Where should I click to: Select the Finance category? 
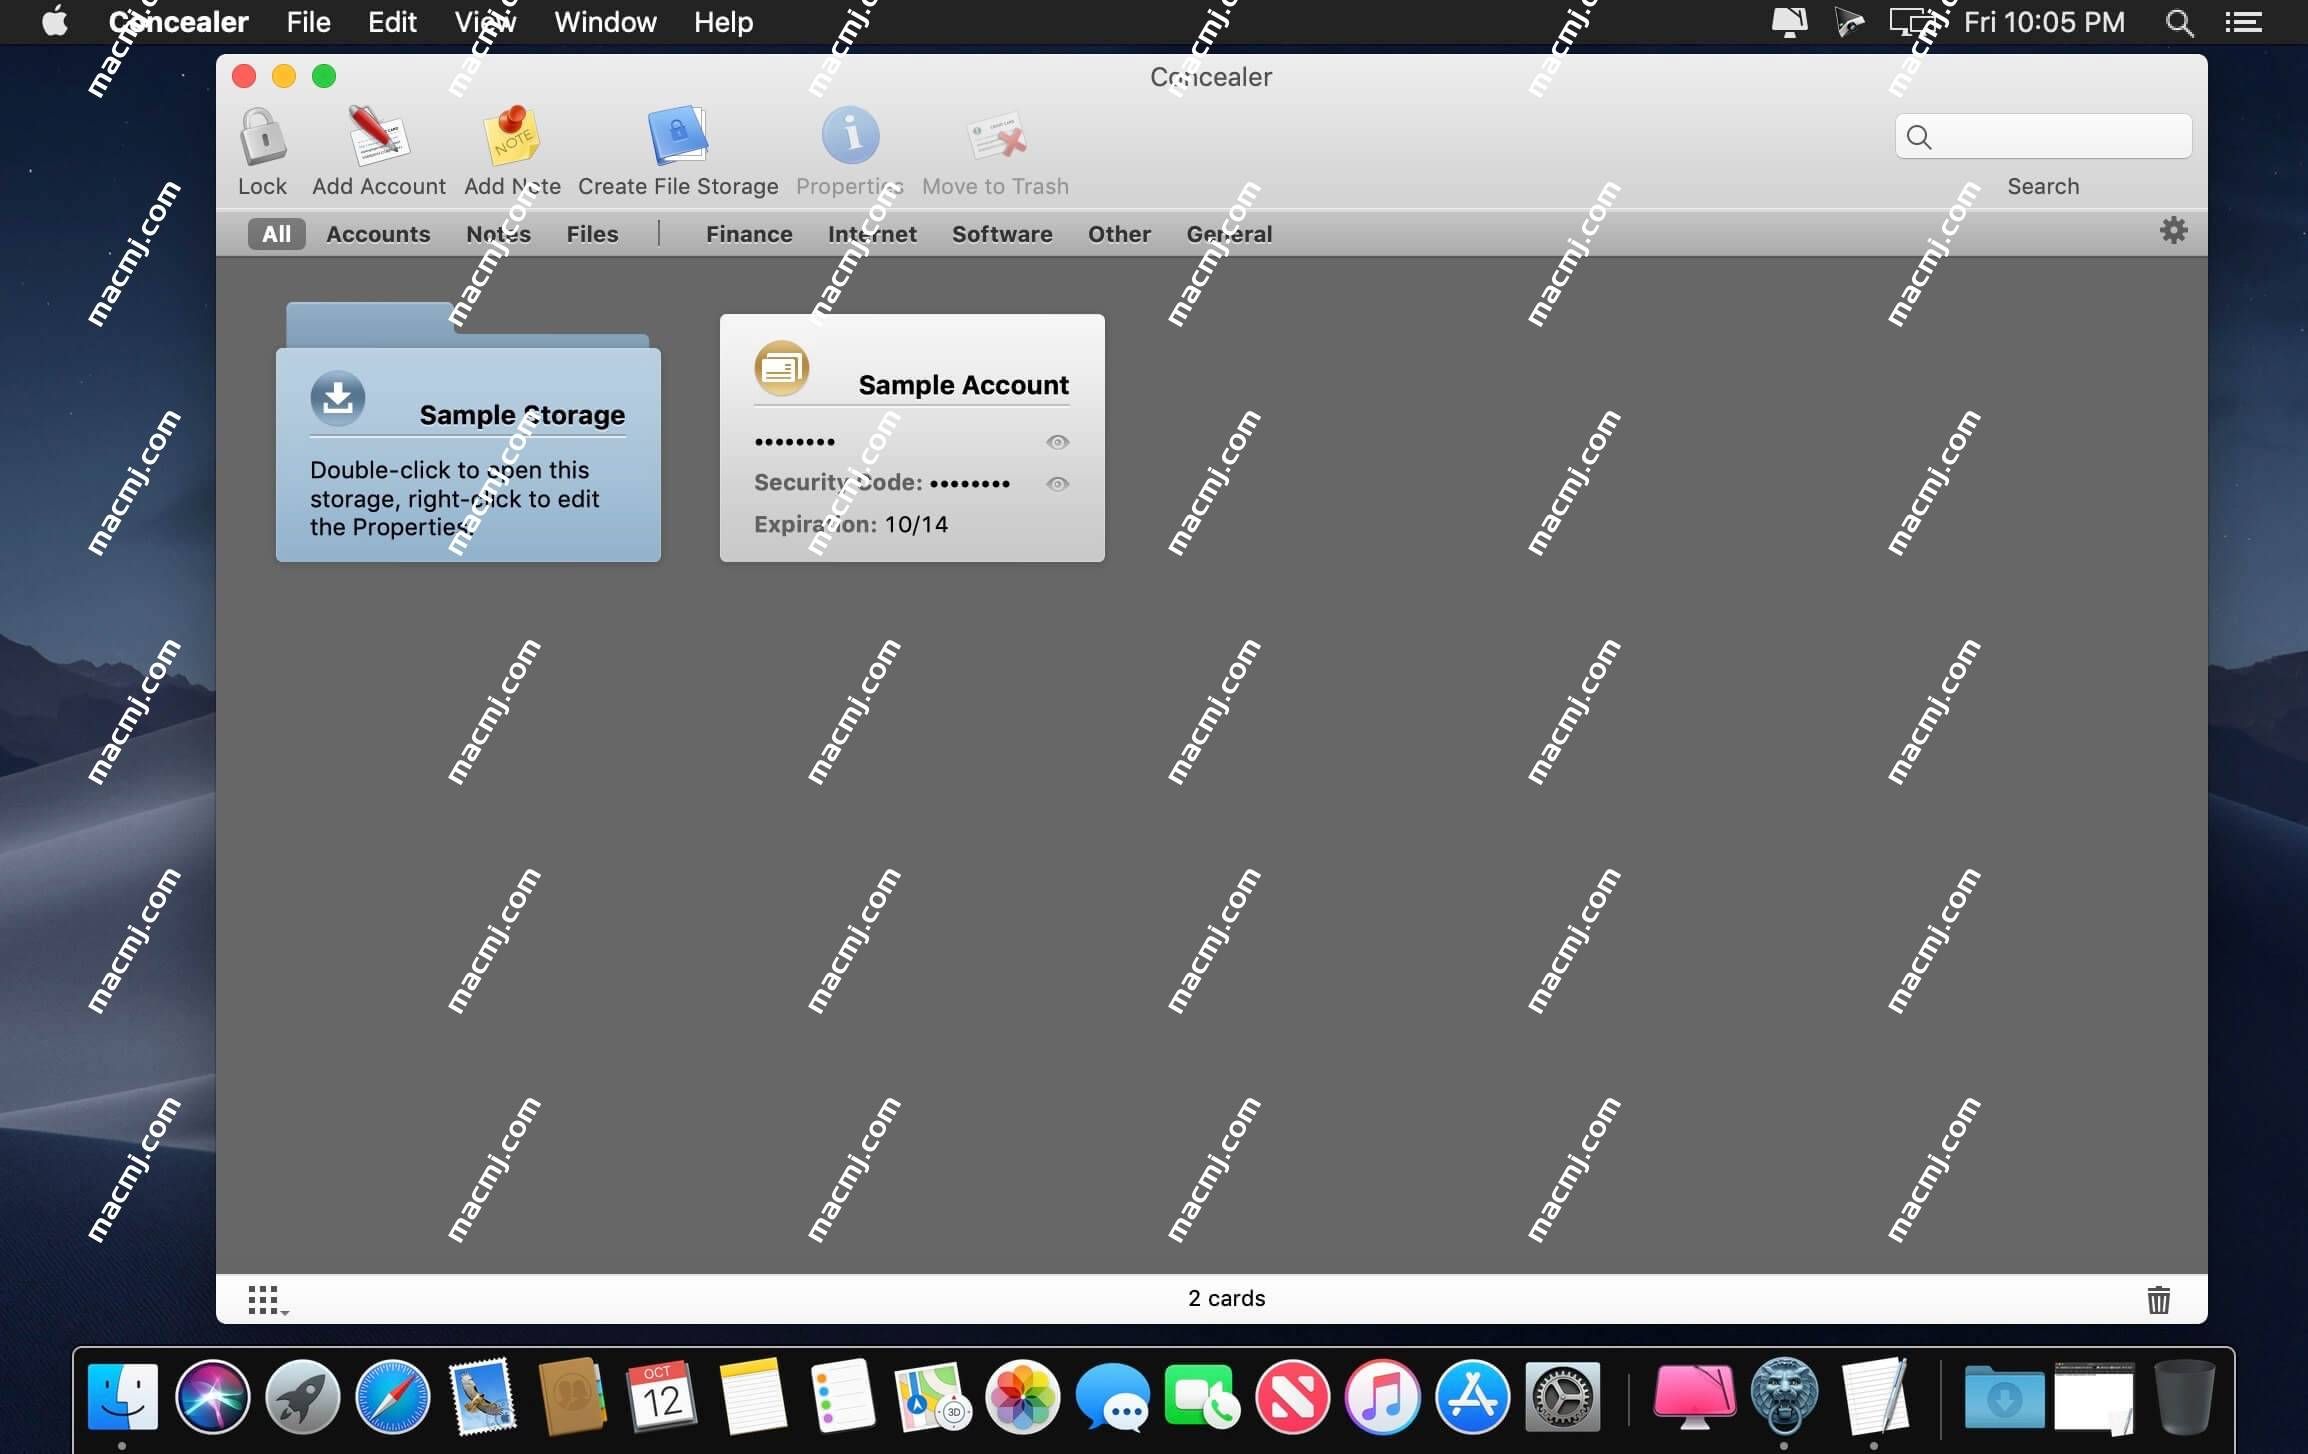[749, 234]
